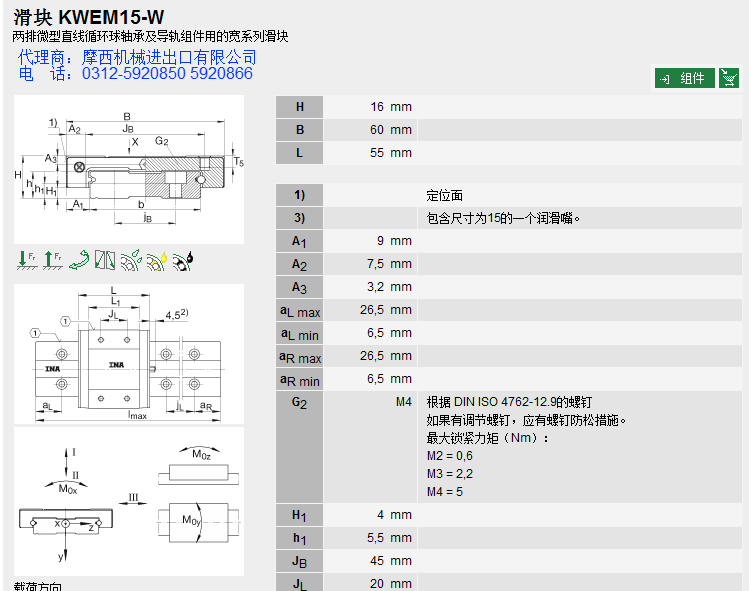The height and width of the screenshot is (591, 749).
Task: Open the top-view rail drawing with INA labels
Action: pos(129,354)
